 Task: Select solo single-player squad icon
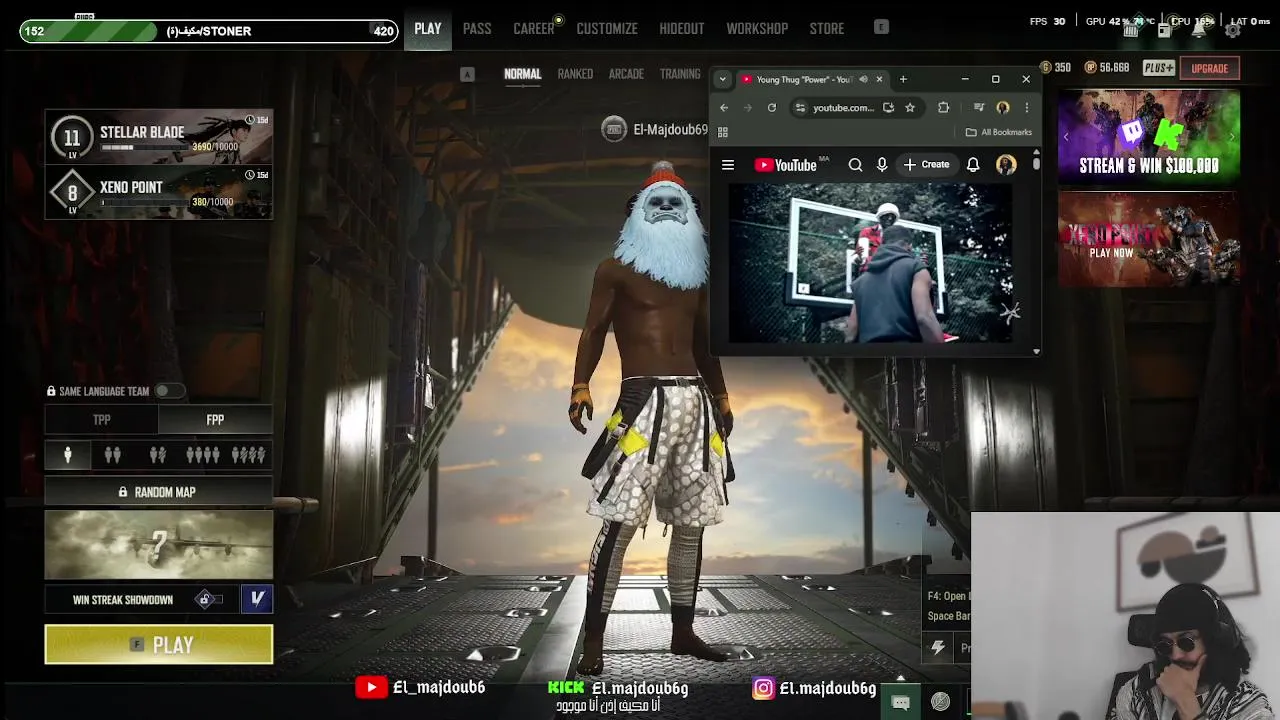pos(68,455)
